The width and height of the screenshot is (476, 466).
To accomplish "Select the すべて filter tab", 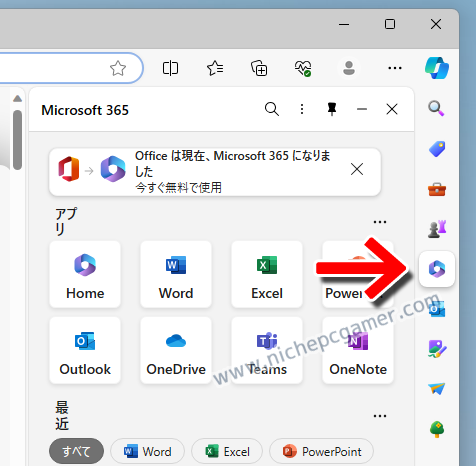I will [x=76, y=451].
